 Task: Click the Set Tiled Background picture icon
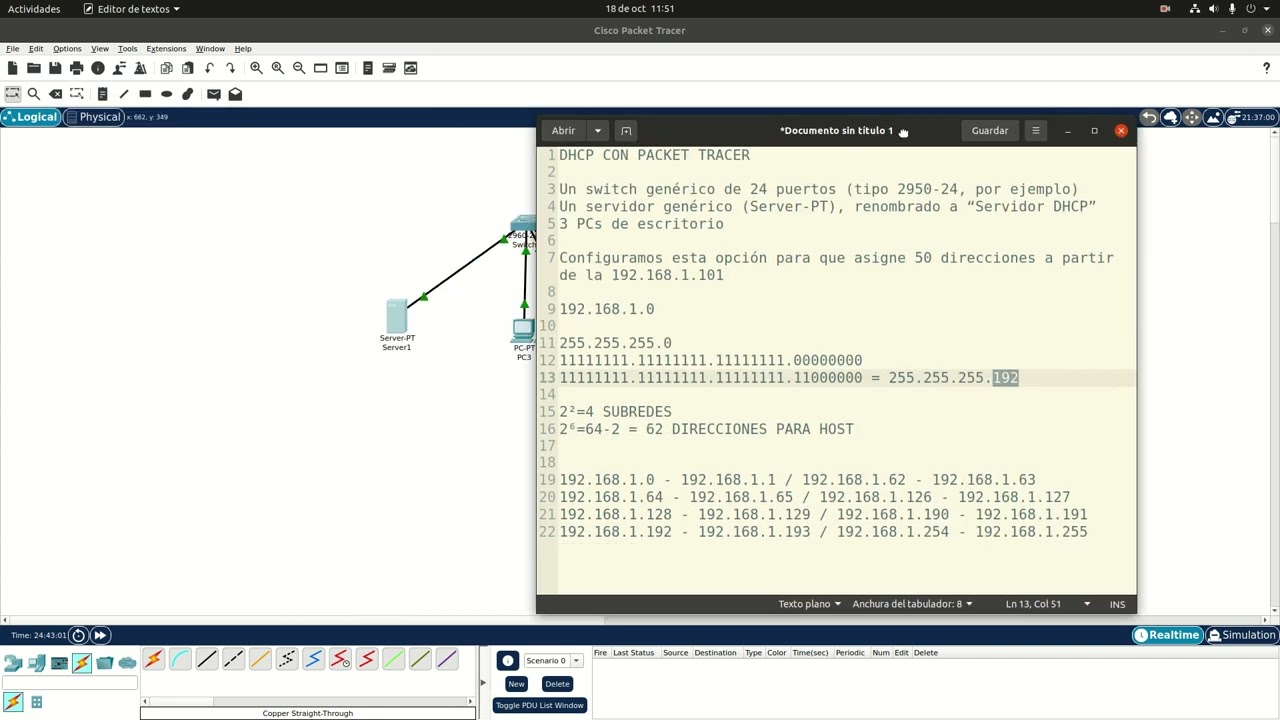coord(1213,117)
